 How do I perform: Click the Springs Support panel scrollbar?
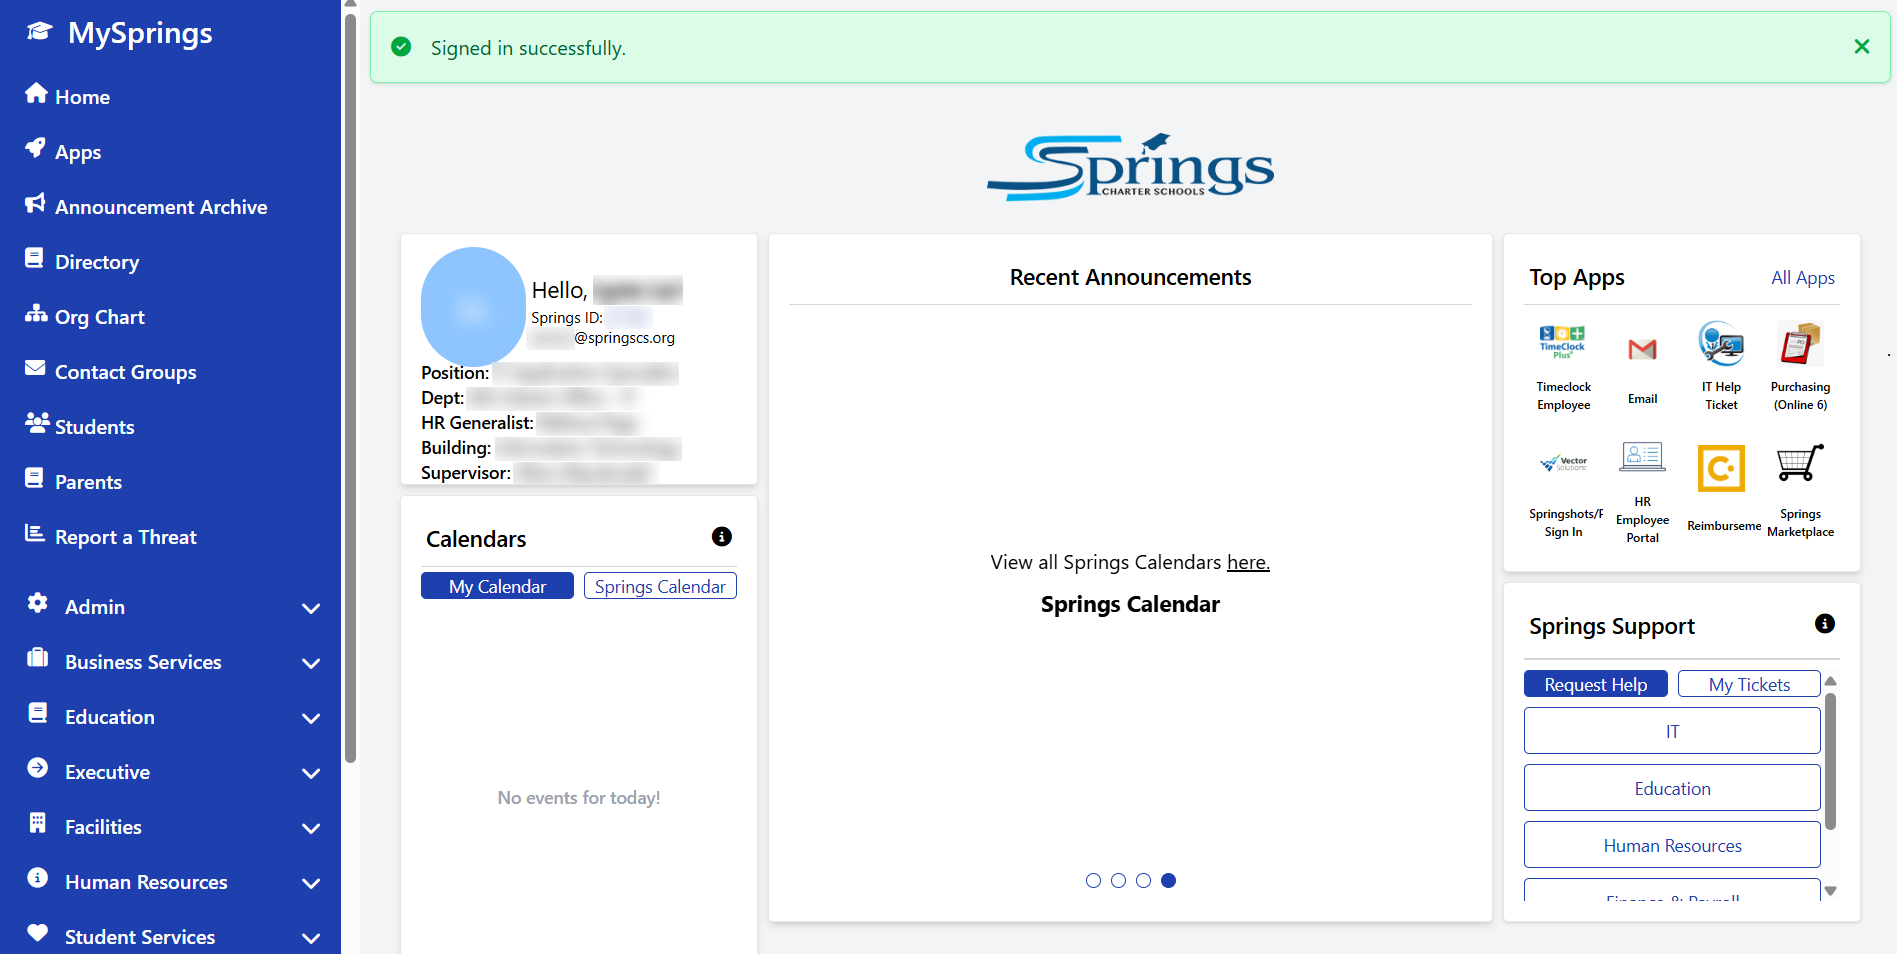(x=1830, y=760)
